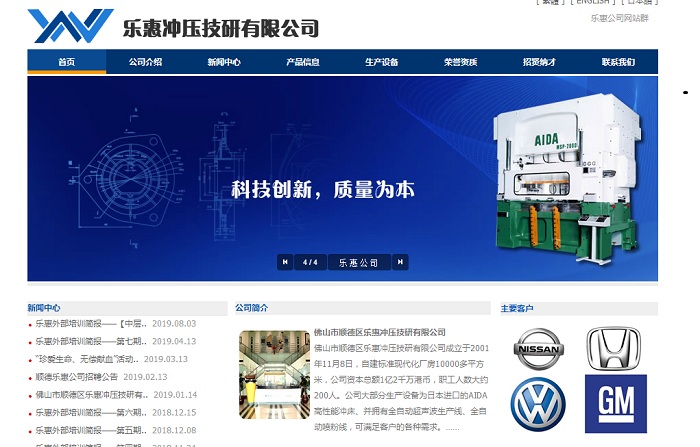Open the 公司介绍 menu item
The image size is (700, 447).
tap(145, 62)
